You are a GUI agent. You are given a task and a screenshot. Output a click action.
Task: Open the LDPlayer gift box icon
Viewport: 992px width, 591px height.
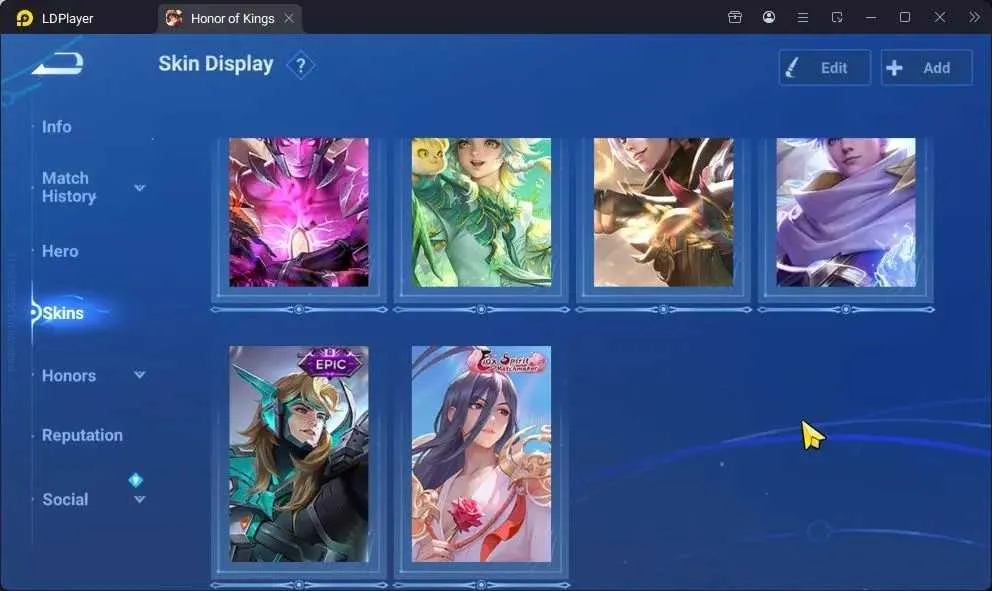(x=735, y=17)
